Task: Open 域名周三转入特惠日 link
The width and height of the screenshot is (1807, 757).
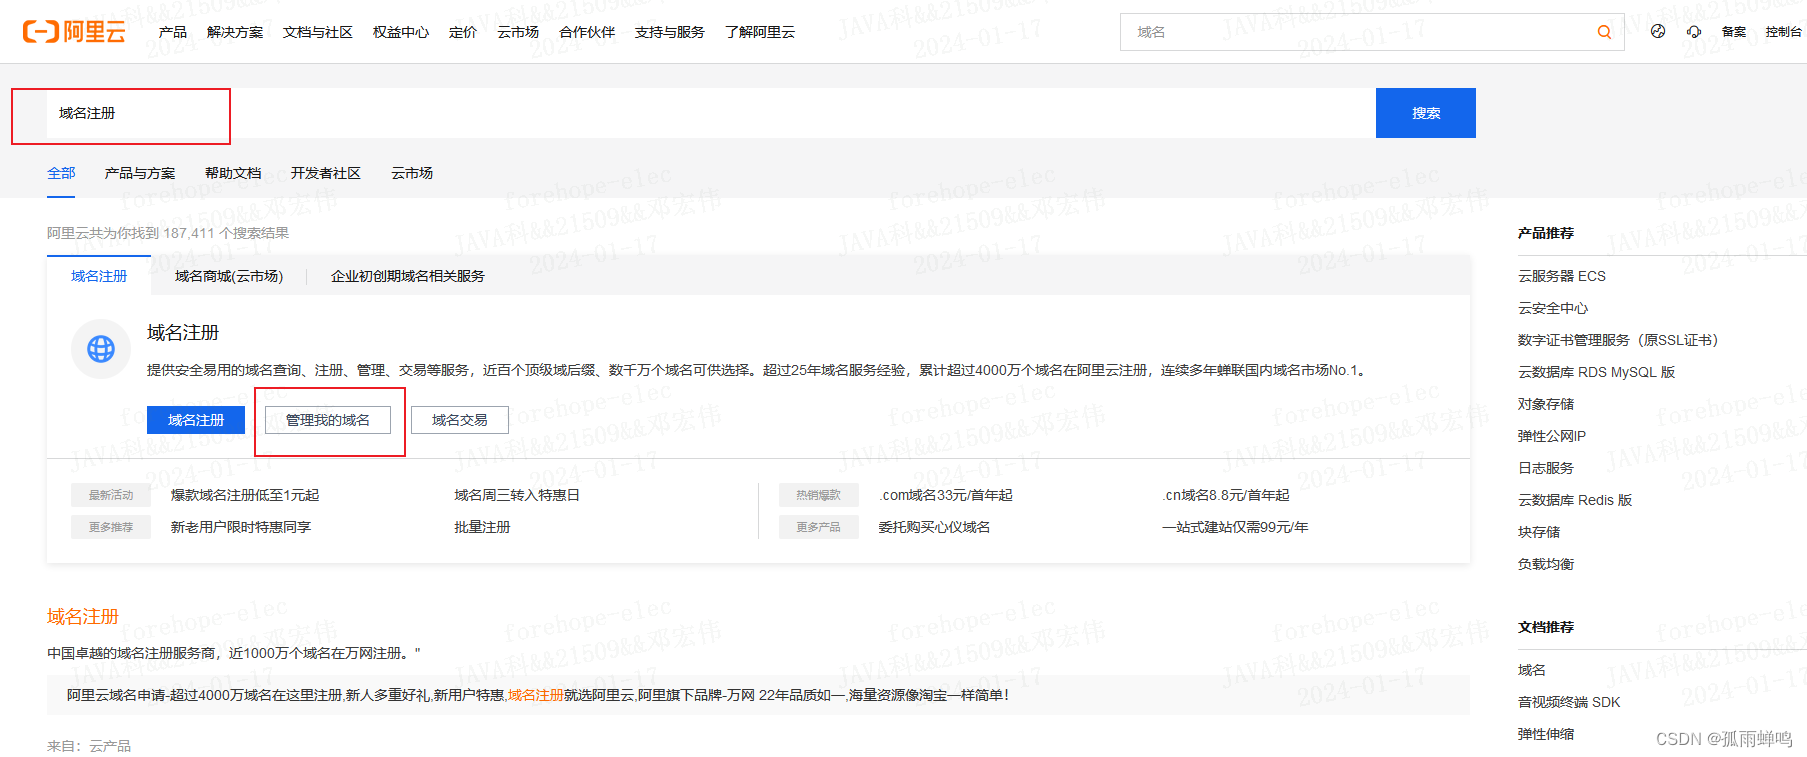Action: coord(517,495)
